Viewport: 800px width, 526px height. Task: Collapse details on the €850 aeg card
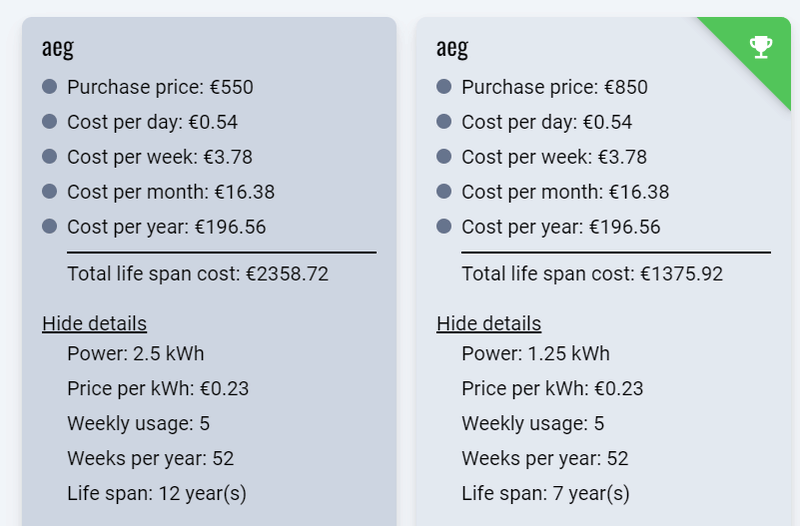[489, 323]
